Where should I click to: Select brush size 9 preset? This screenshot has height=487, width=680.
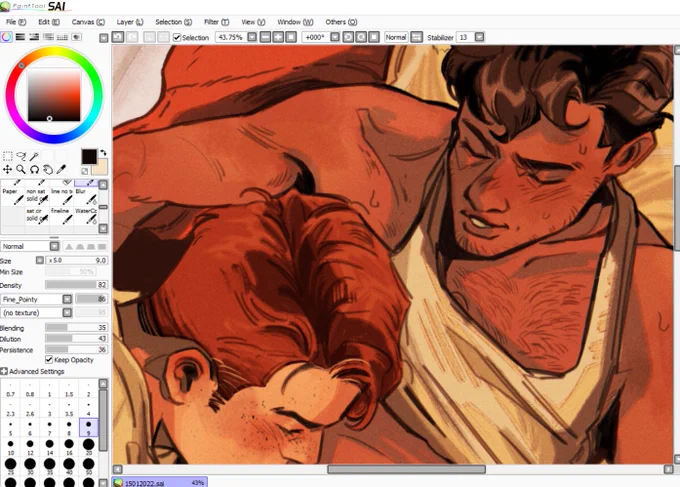click(x=88, y=428)
